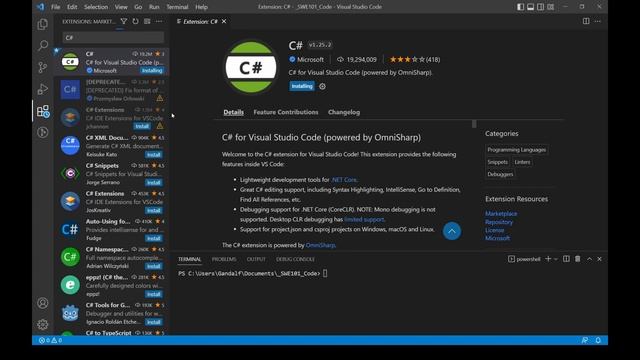Screen dimensions: 640x360
Task: Clear extensions search results icon
Action: 147,21
